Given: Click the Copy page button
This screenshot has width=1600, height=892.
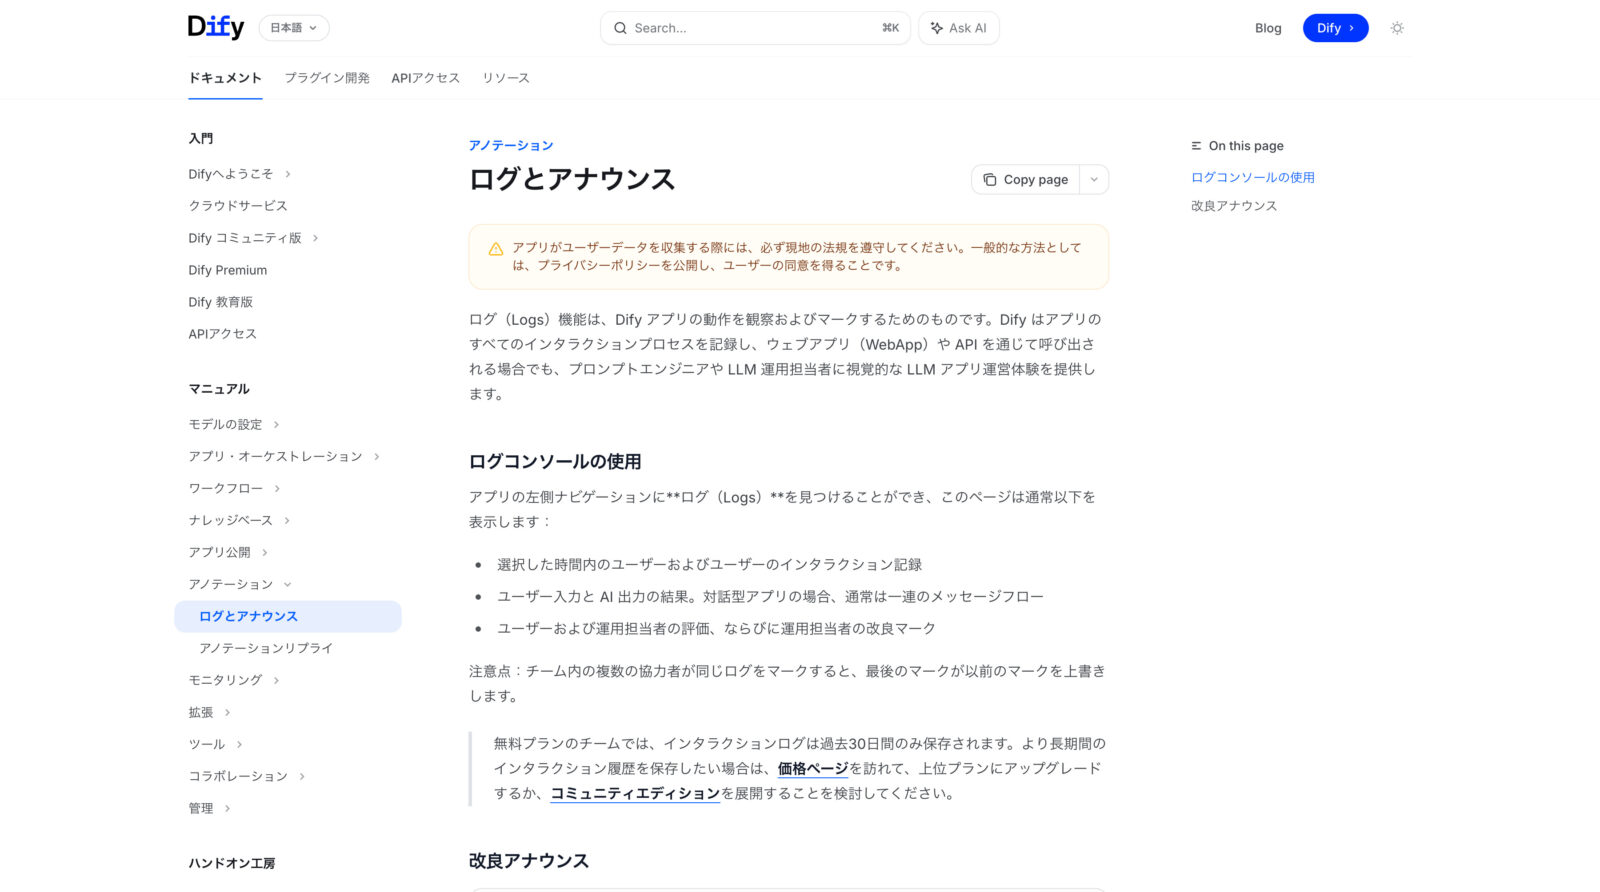Looking at the screenshot, I should (1026, 180).
